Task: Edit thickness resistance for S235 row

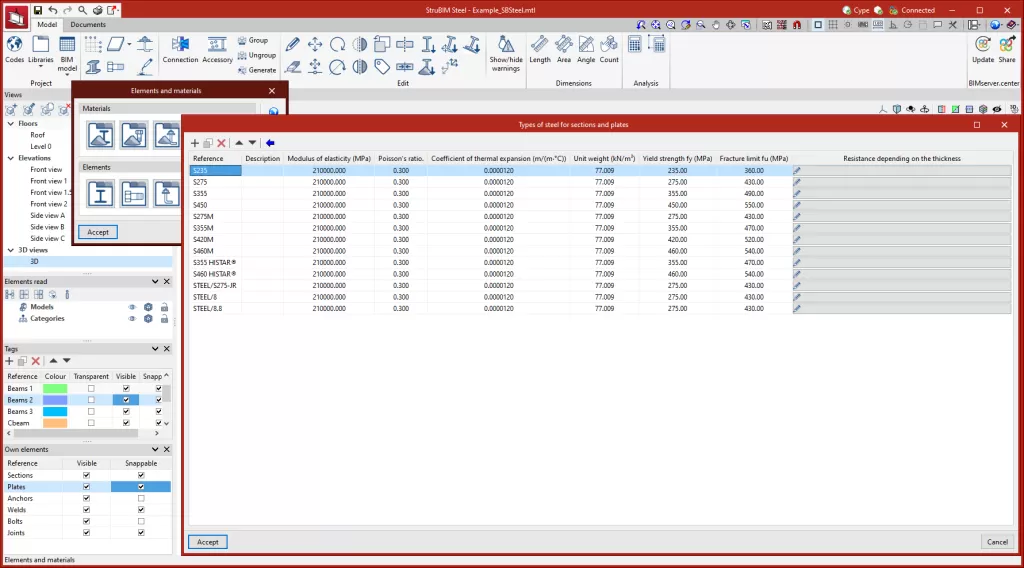Action: [x=798, y=171]
